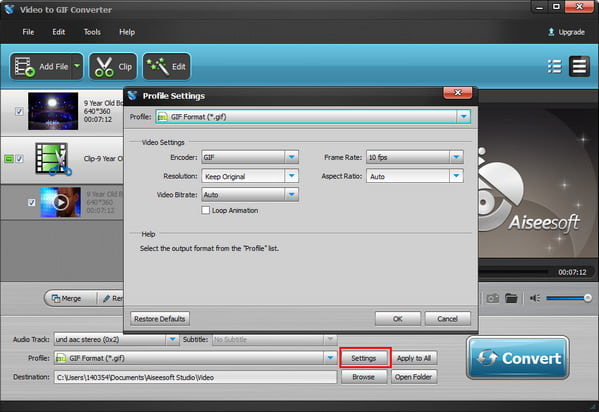The height and width of the screenshot is (412, 599).
Task: Expand the Frame Rate dropdown
Action: [456, 157]
